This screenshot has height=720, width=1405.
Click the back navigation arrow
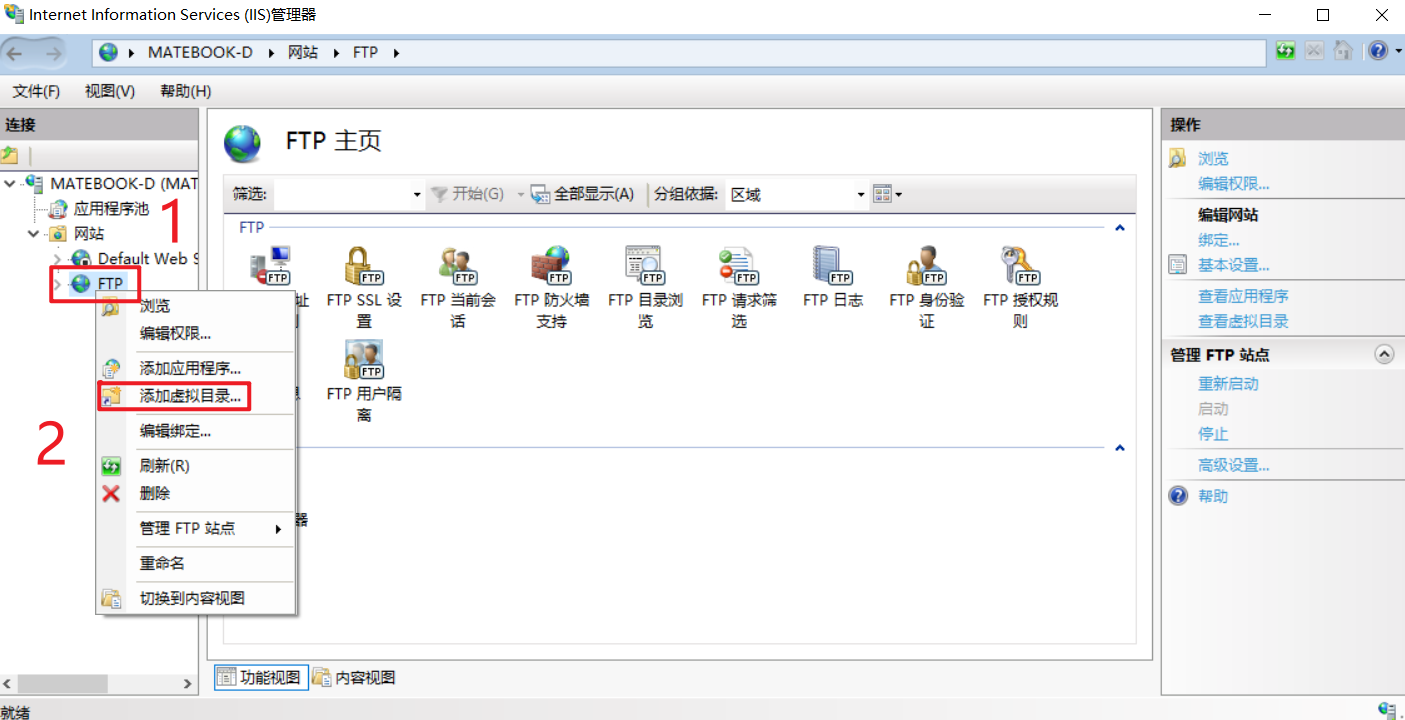coord(15,52)
